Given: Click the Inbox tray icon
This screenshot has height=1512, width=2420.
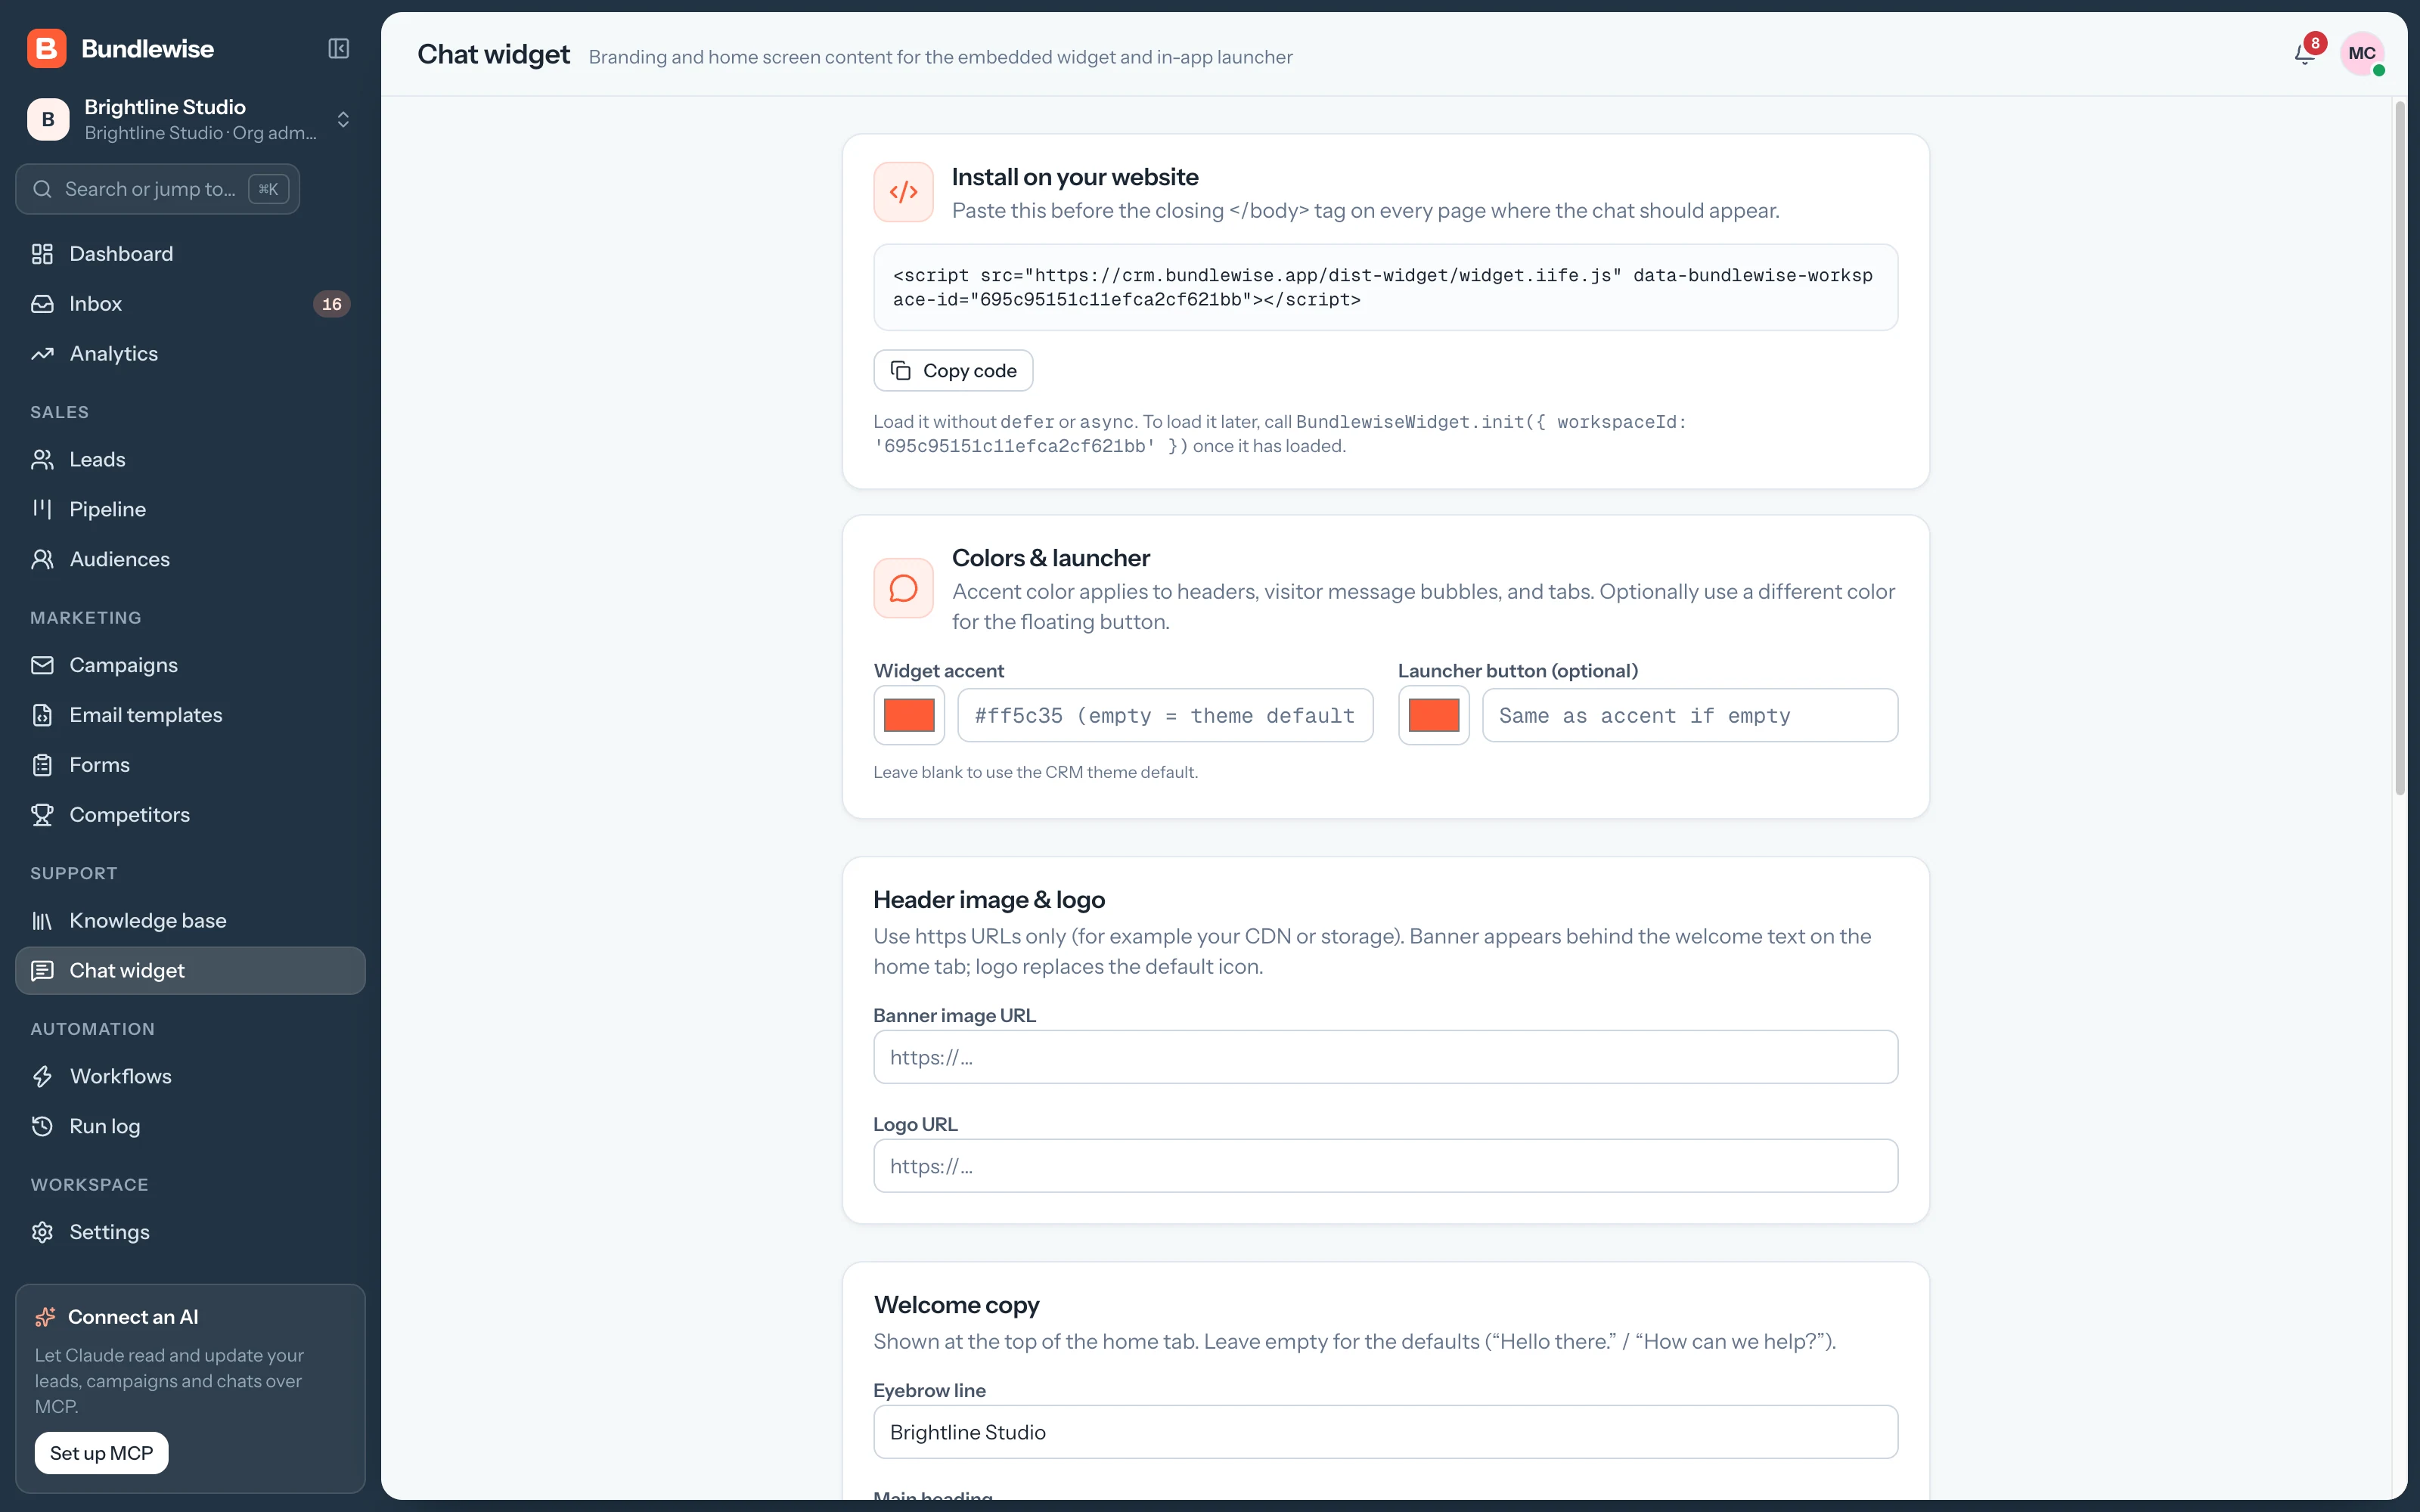Looking at the screenshot, I should point(42,304).
